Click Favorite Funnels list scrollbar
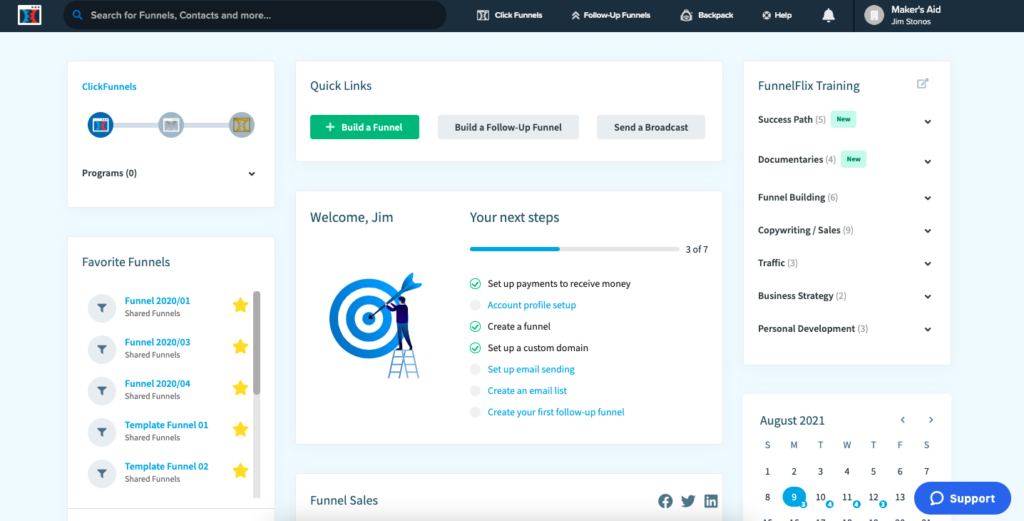The image size is (1024, 521). coord(257,343)
